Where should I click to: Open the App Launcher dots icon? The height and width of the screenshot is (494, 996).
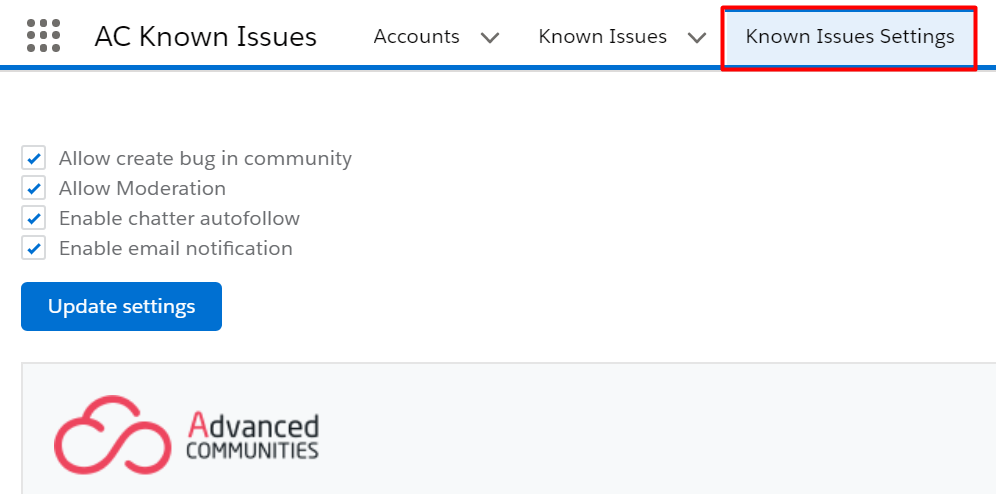(44, 36)
